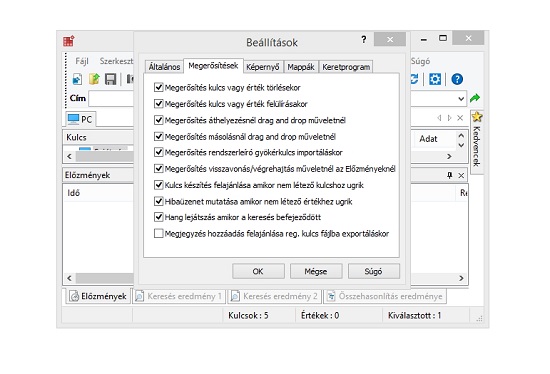Click next tab right arrow in main window
The width and height of the screenshot is (550, 374).
point(450,118)
